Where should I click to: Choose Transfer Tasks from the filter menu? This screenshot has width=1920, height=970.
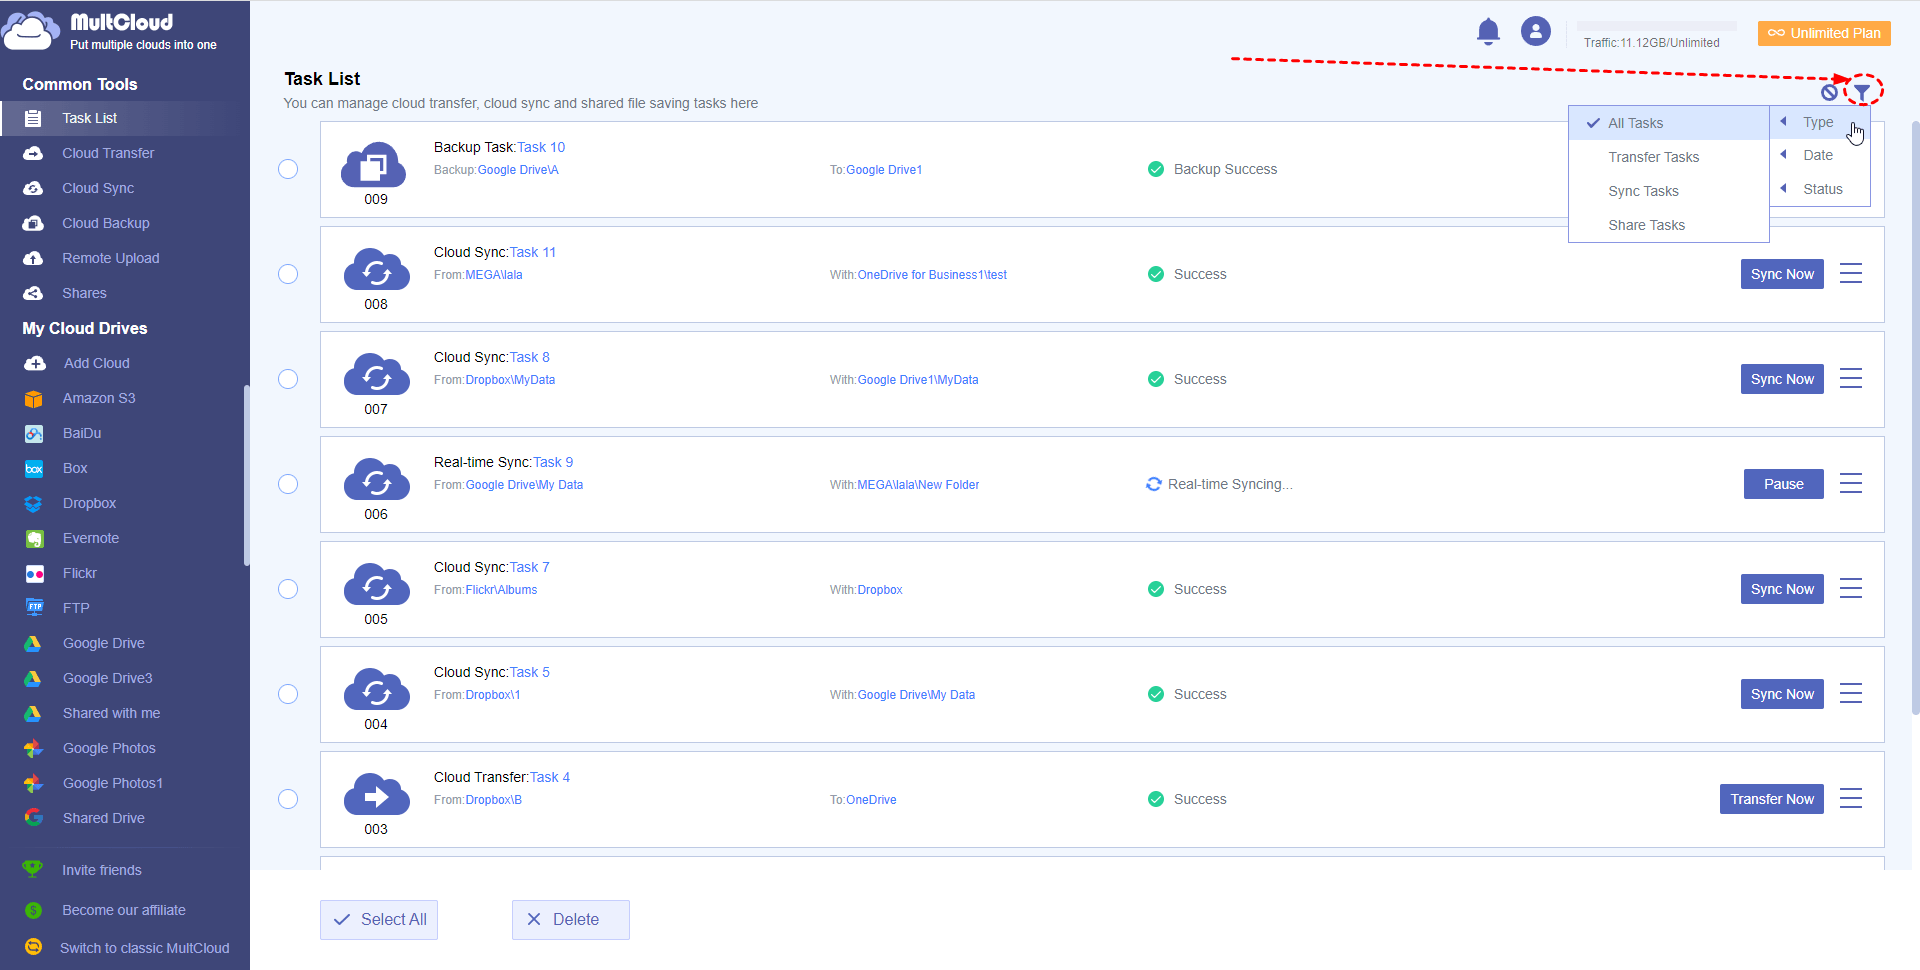click(1653, 157)
